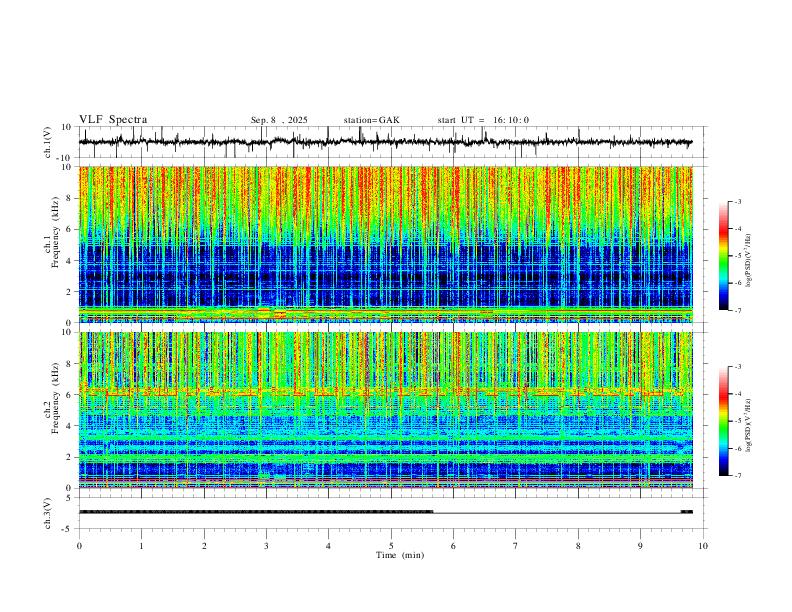
Task: Click the "-7" label on ch.1 colorbar
Action: click(738, 310)
